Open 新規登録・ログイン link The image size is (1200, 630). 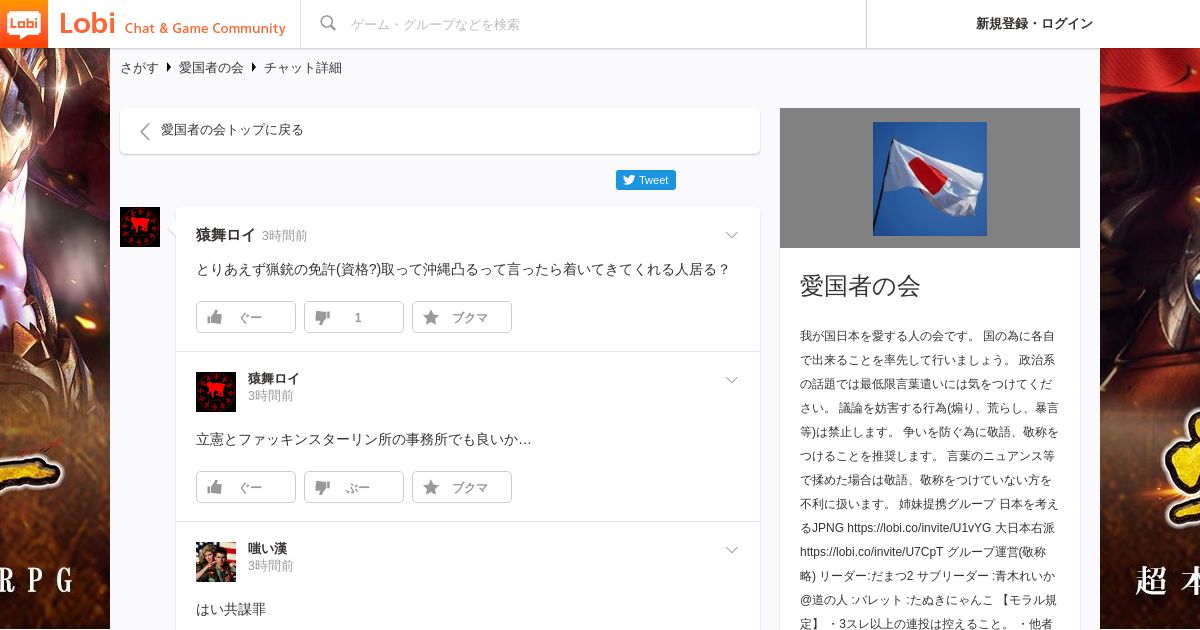tap(1034, 24)
